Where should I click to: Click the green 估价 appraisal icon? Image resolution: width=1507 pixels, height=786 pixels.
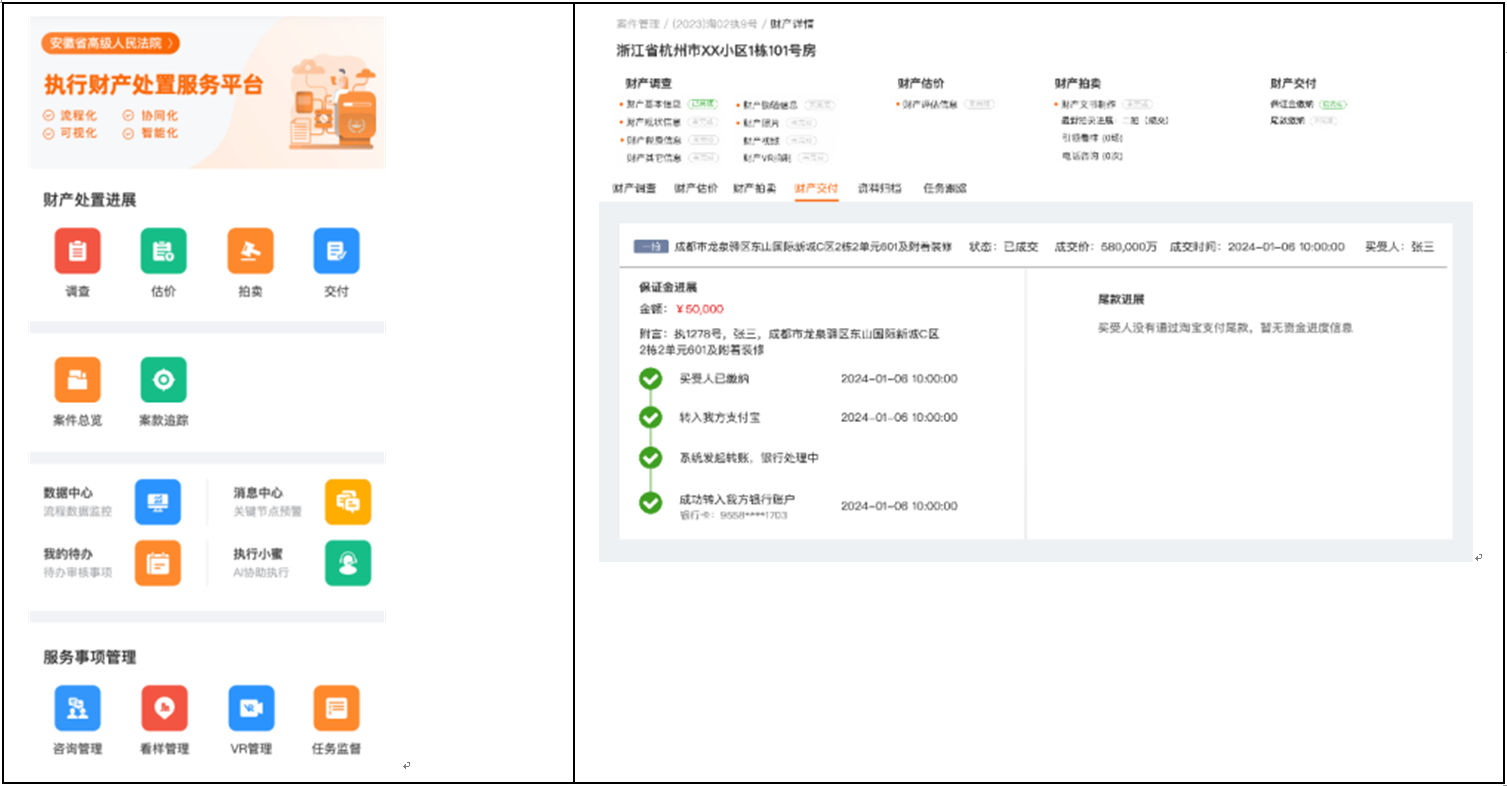point(163,251)
